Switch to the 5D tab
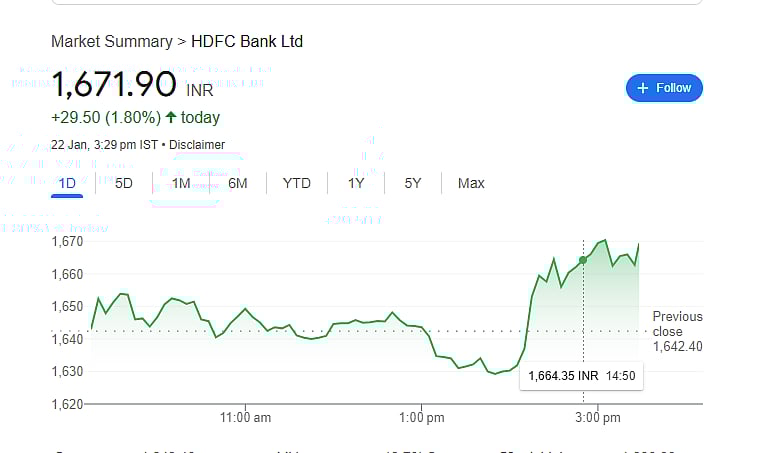This screenshot has width=758, height=453. (124, 183)
